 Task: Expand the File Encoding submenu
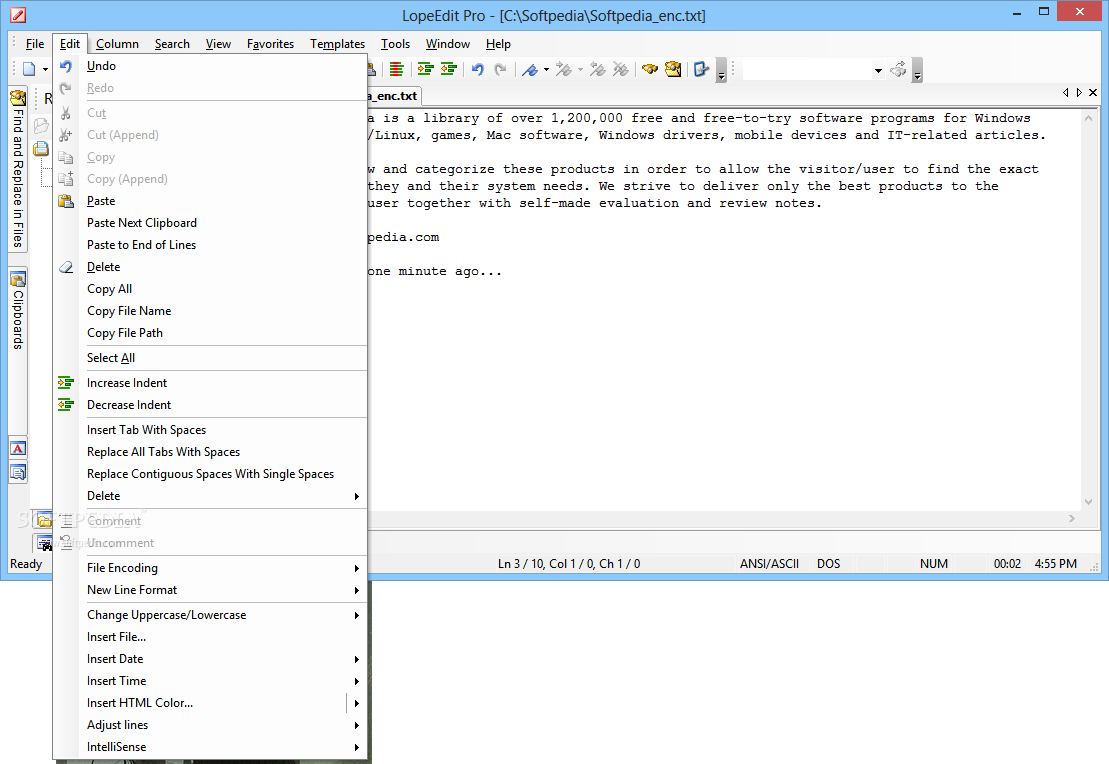coord(210,568)
